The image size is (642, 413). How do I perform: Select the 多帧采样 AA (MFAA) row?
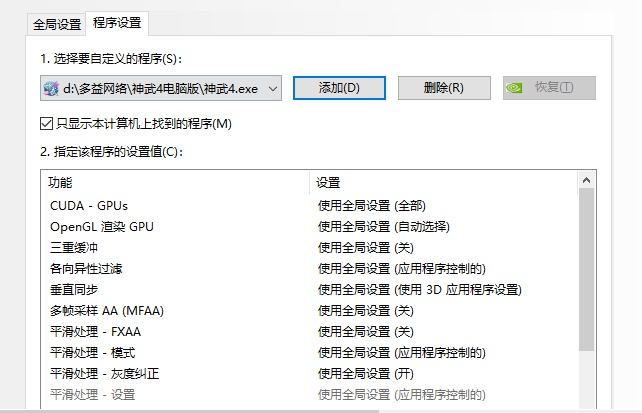coord(309,311)
